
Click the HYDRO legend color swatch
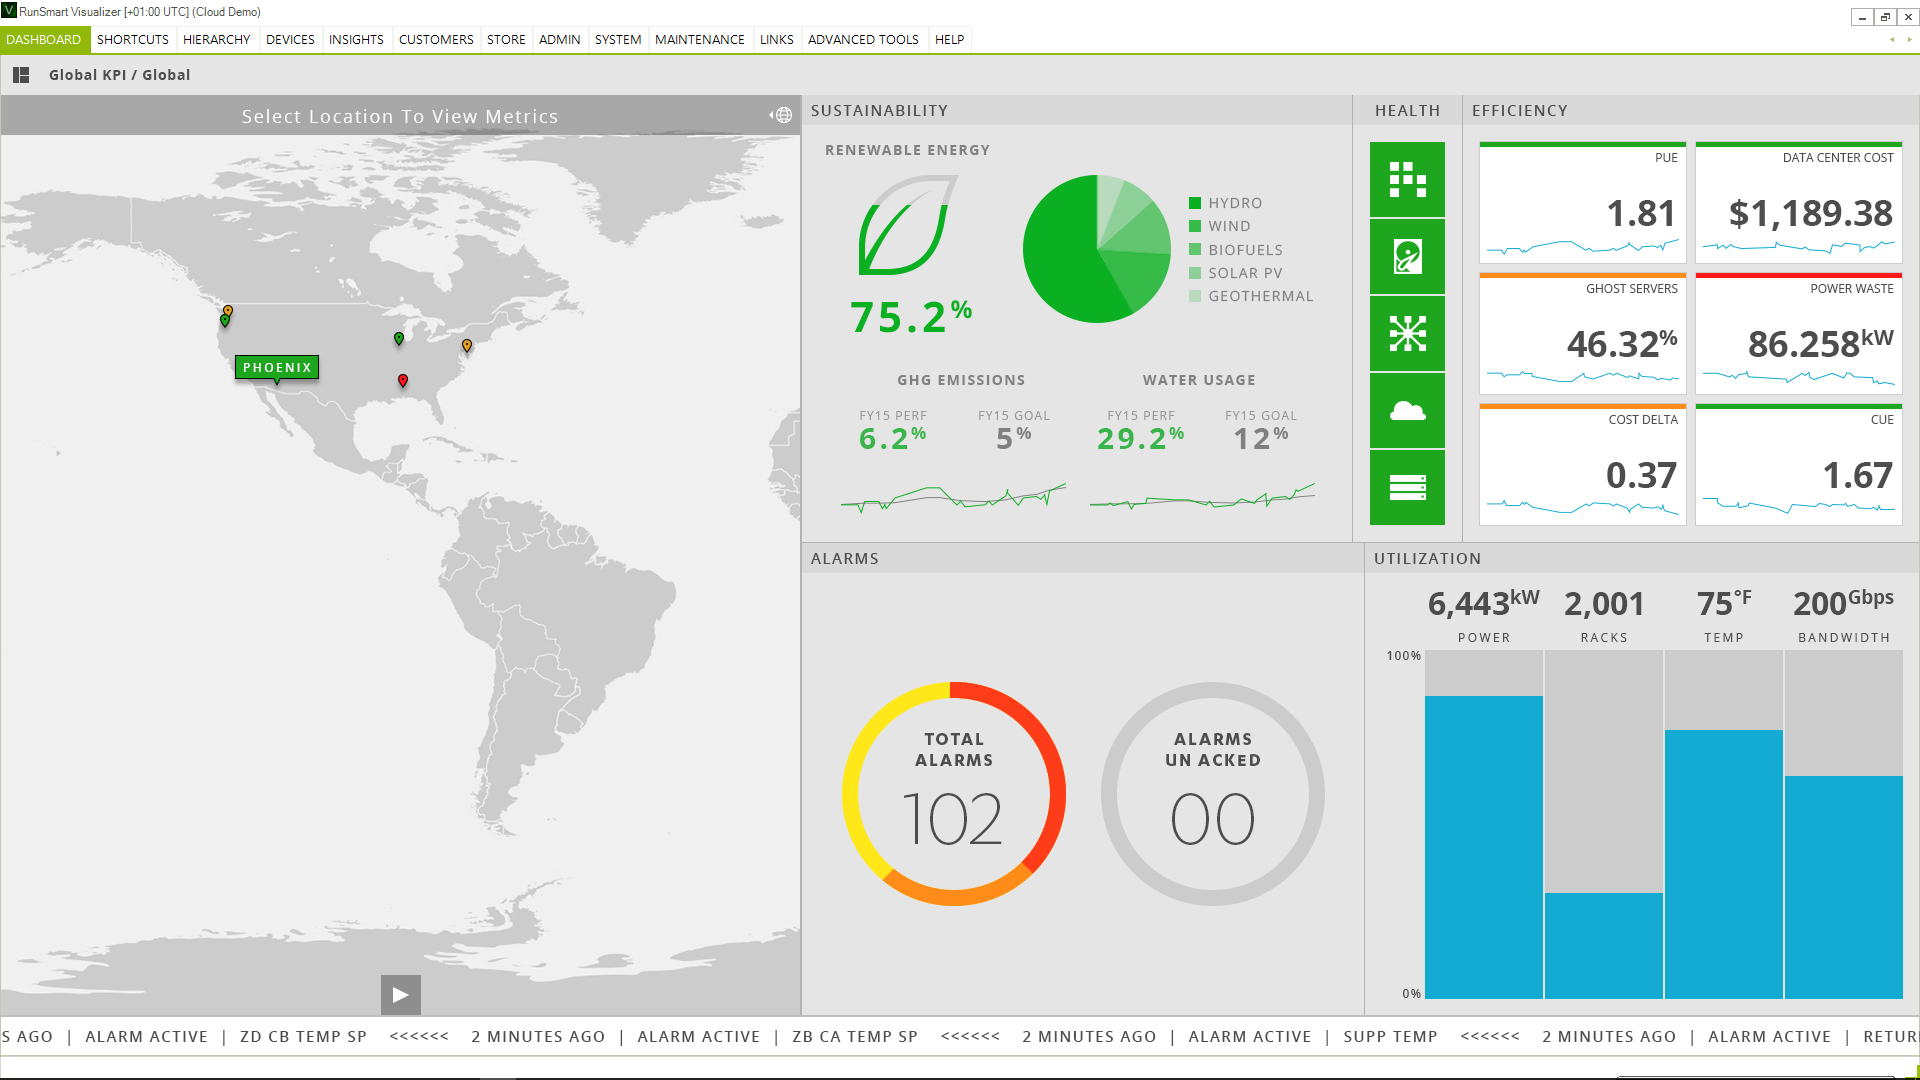[1195, 203]
